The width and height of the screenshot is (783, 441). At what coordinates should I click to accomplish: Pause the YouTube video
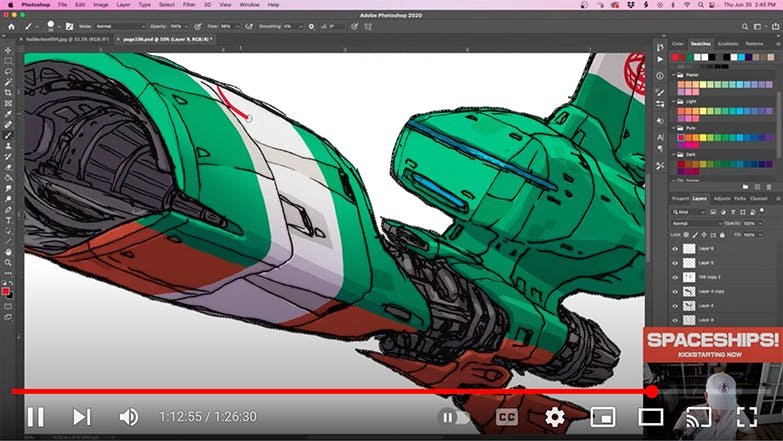point(35,417)
